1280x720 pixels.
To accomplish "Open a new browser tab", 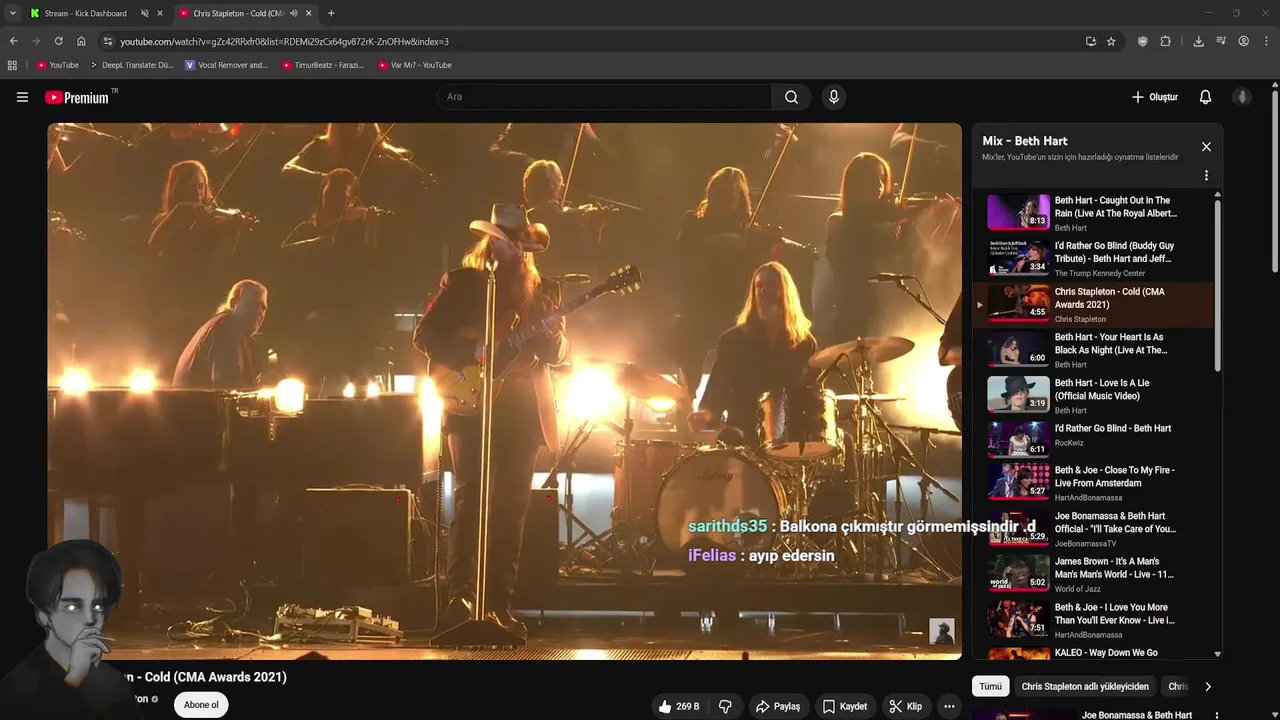I will [331, 13].
